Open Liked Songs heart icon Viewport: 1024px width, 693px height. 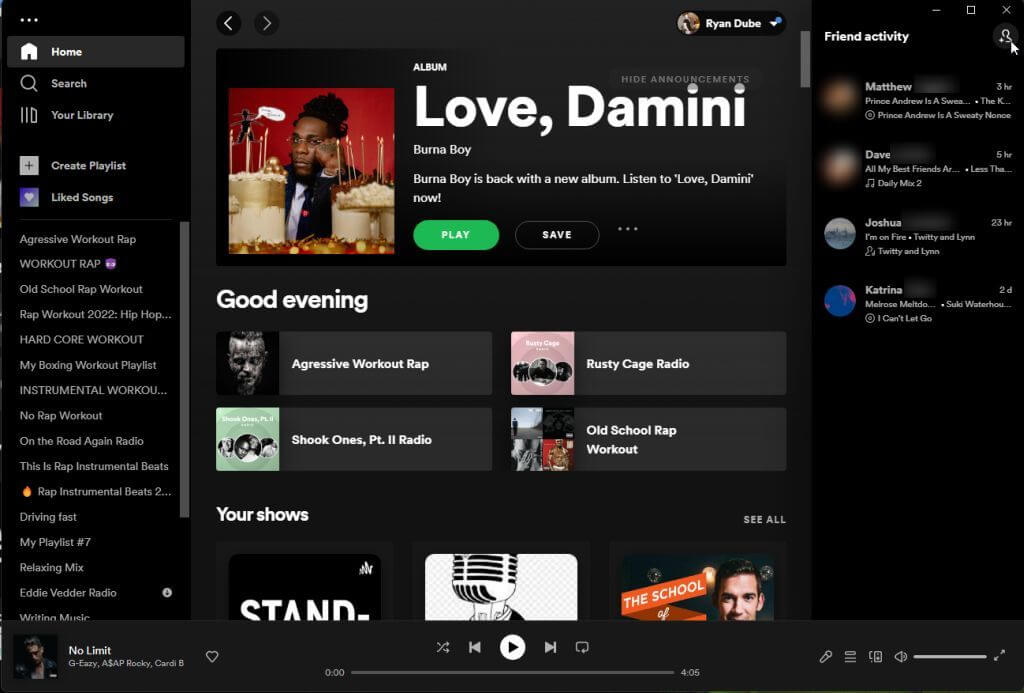(29, 197)
